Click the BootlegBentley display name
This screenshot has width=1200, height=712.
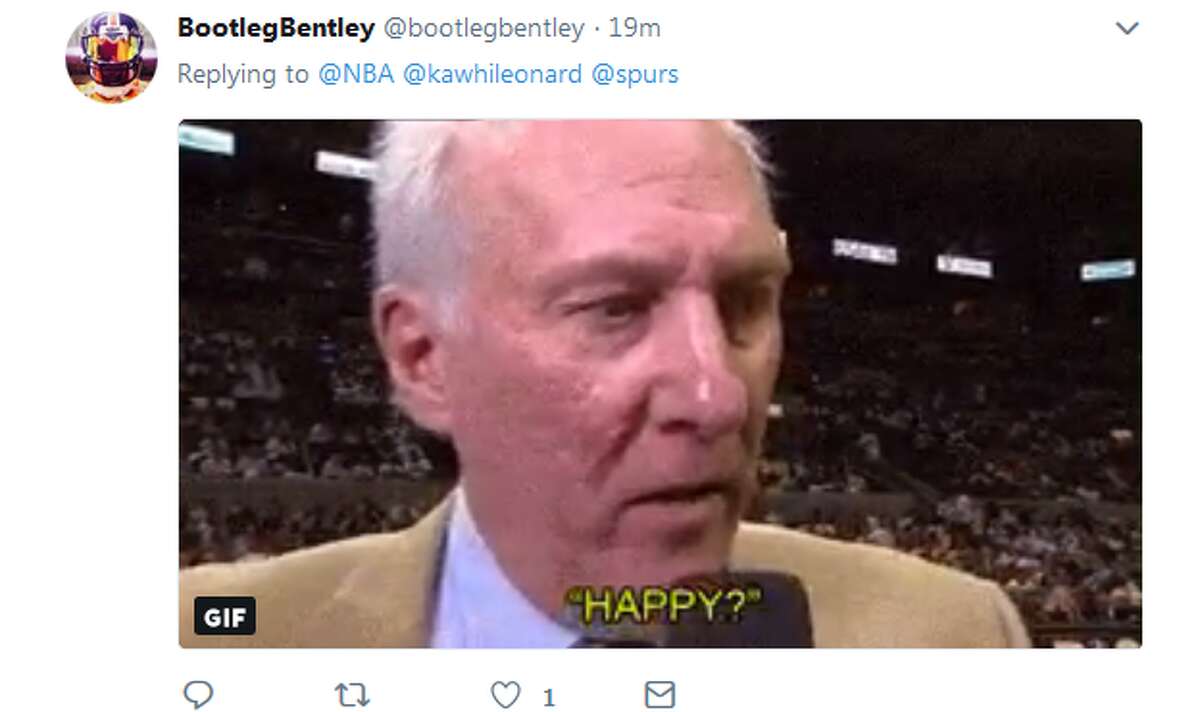(x=276, y=29)
